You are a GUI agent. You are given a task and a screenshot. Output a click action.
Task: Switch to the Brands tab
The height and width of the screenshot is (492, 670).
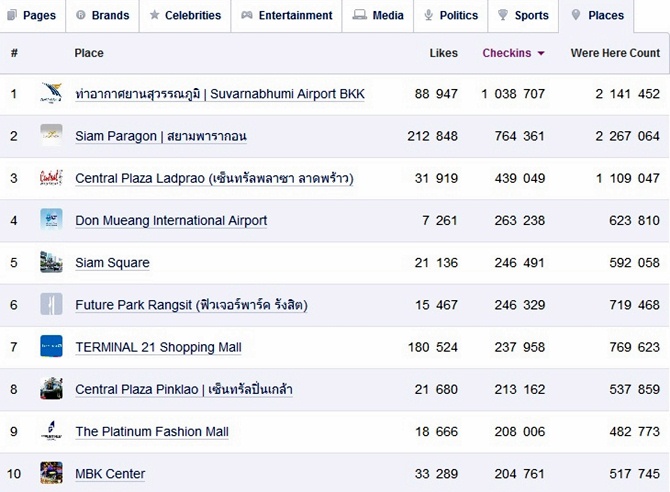(x=103, y=15)
